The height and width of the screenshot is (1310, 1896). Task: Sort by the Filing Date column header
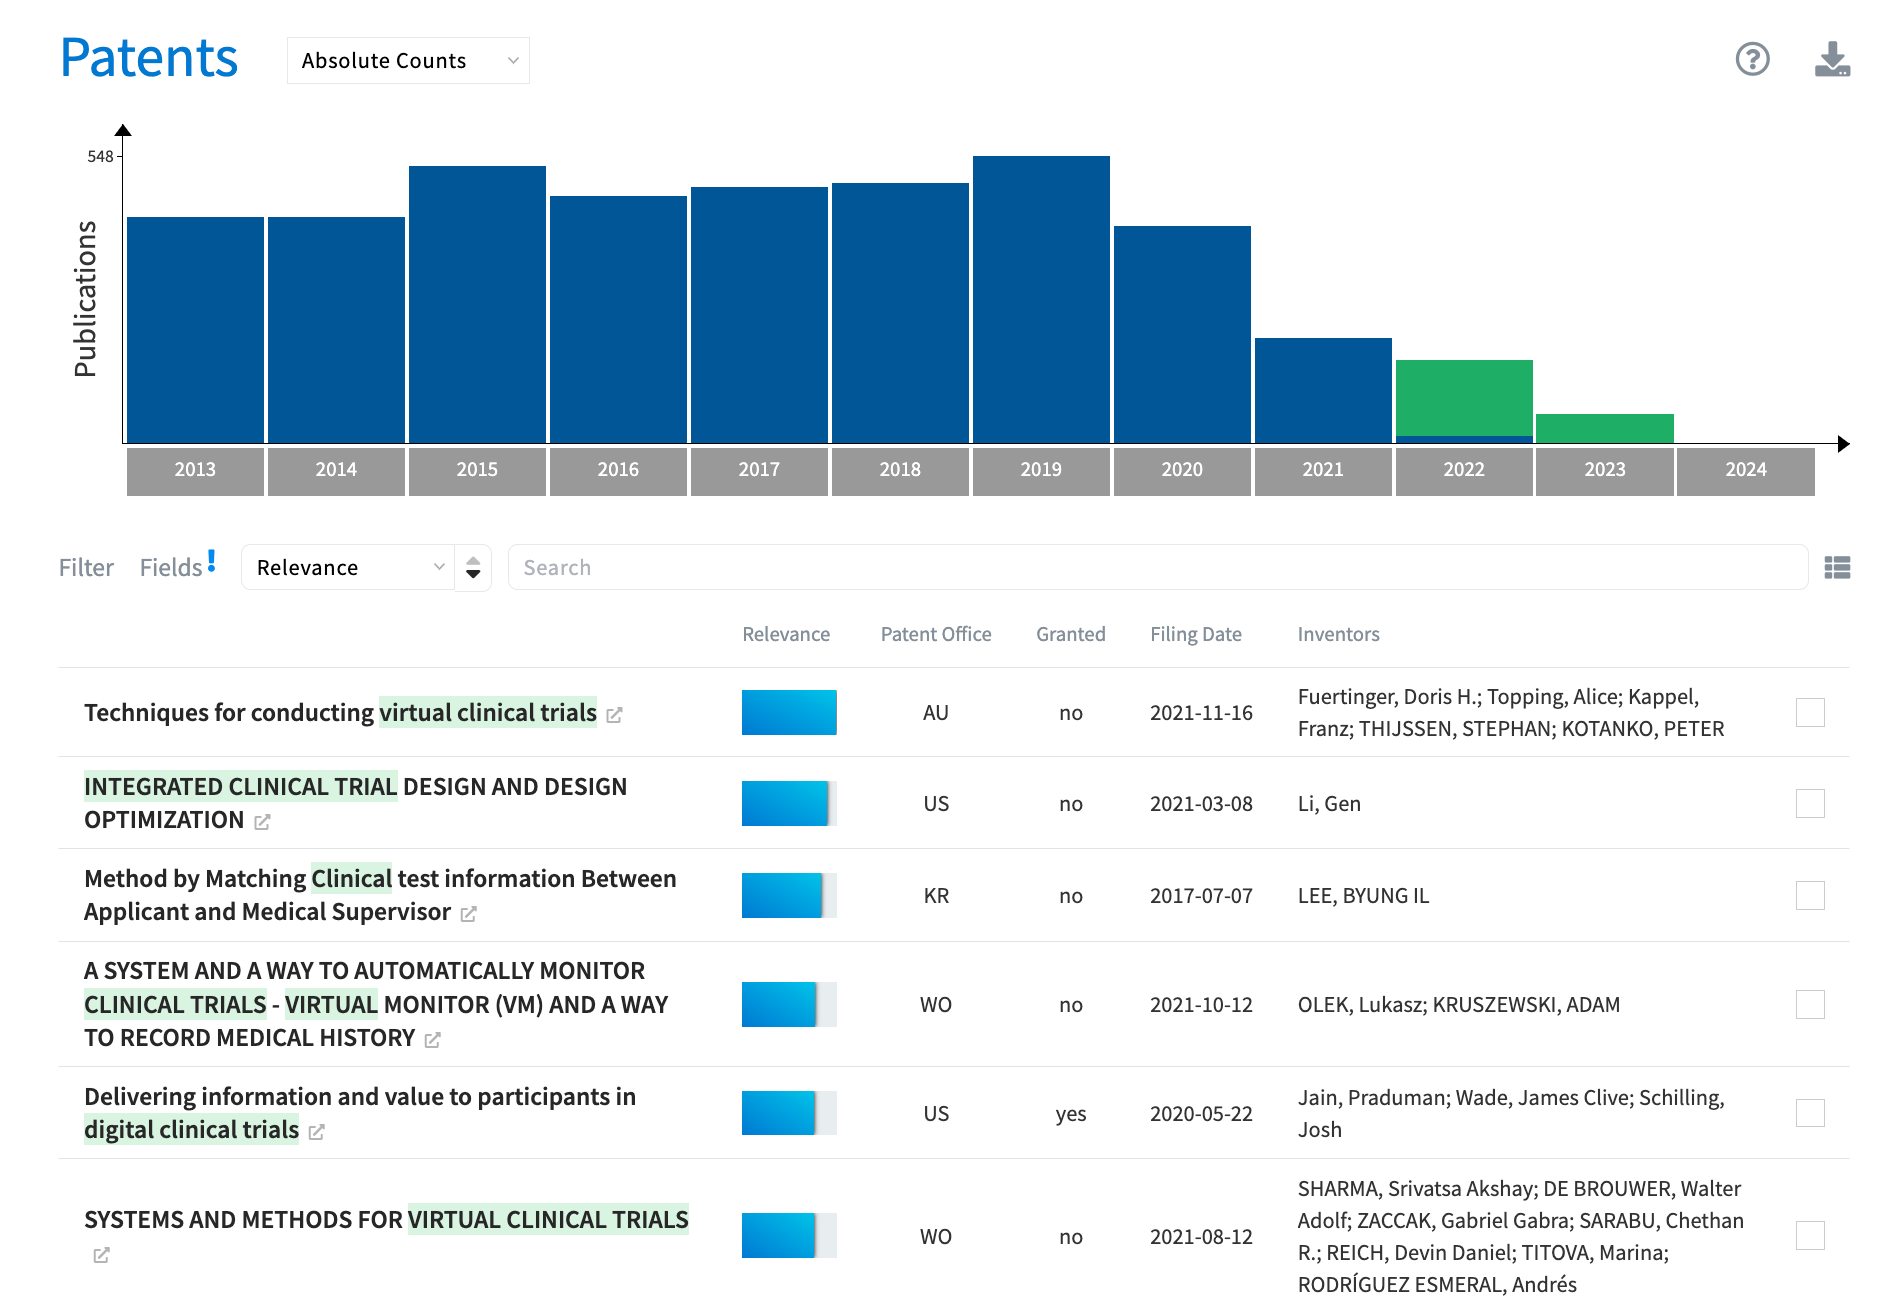click(x=1195, y=634)
